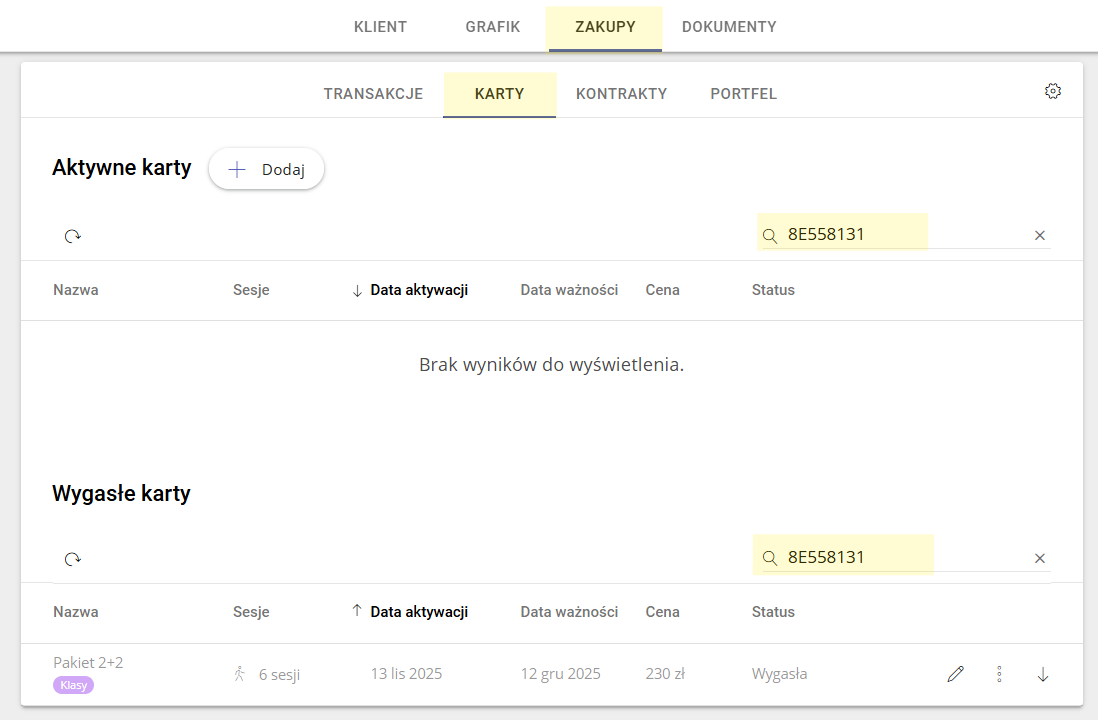Sort active cards by Data aktywacji
This screenshot has height=720, width=1098.
point(418,290)
